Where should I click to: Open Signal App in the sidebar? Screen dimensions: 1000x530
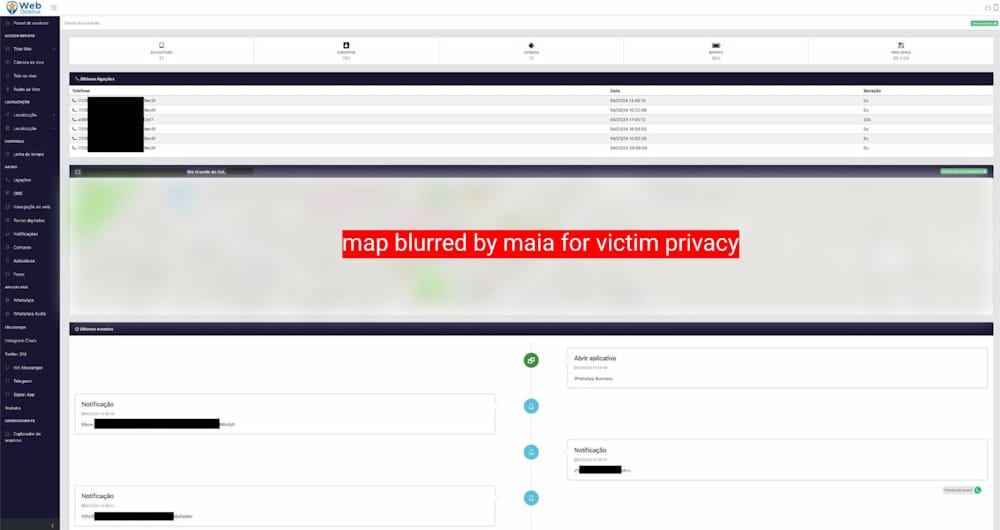(24, 395)
